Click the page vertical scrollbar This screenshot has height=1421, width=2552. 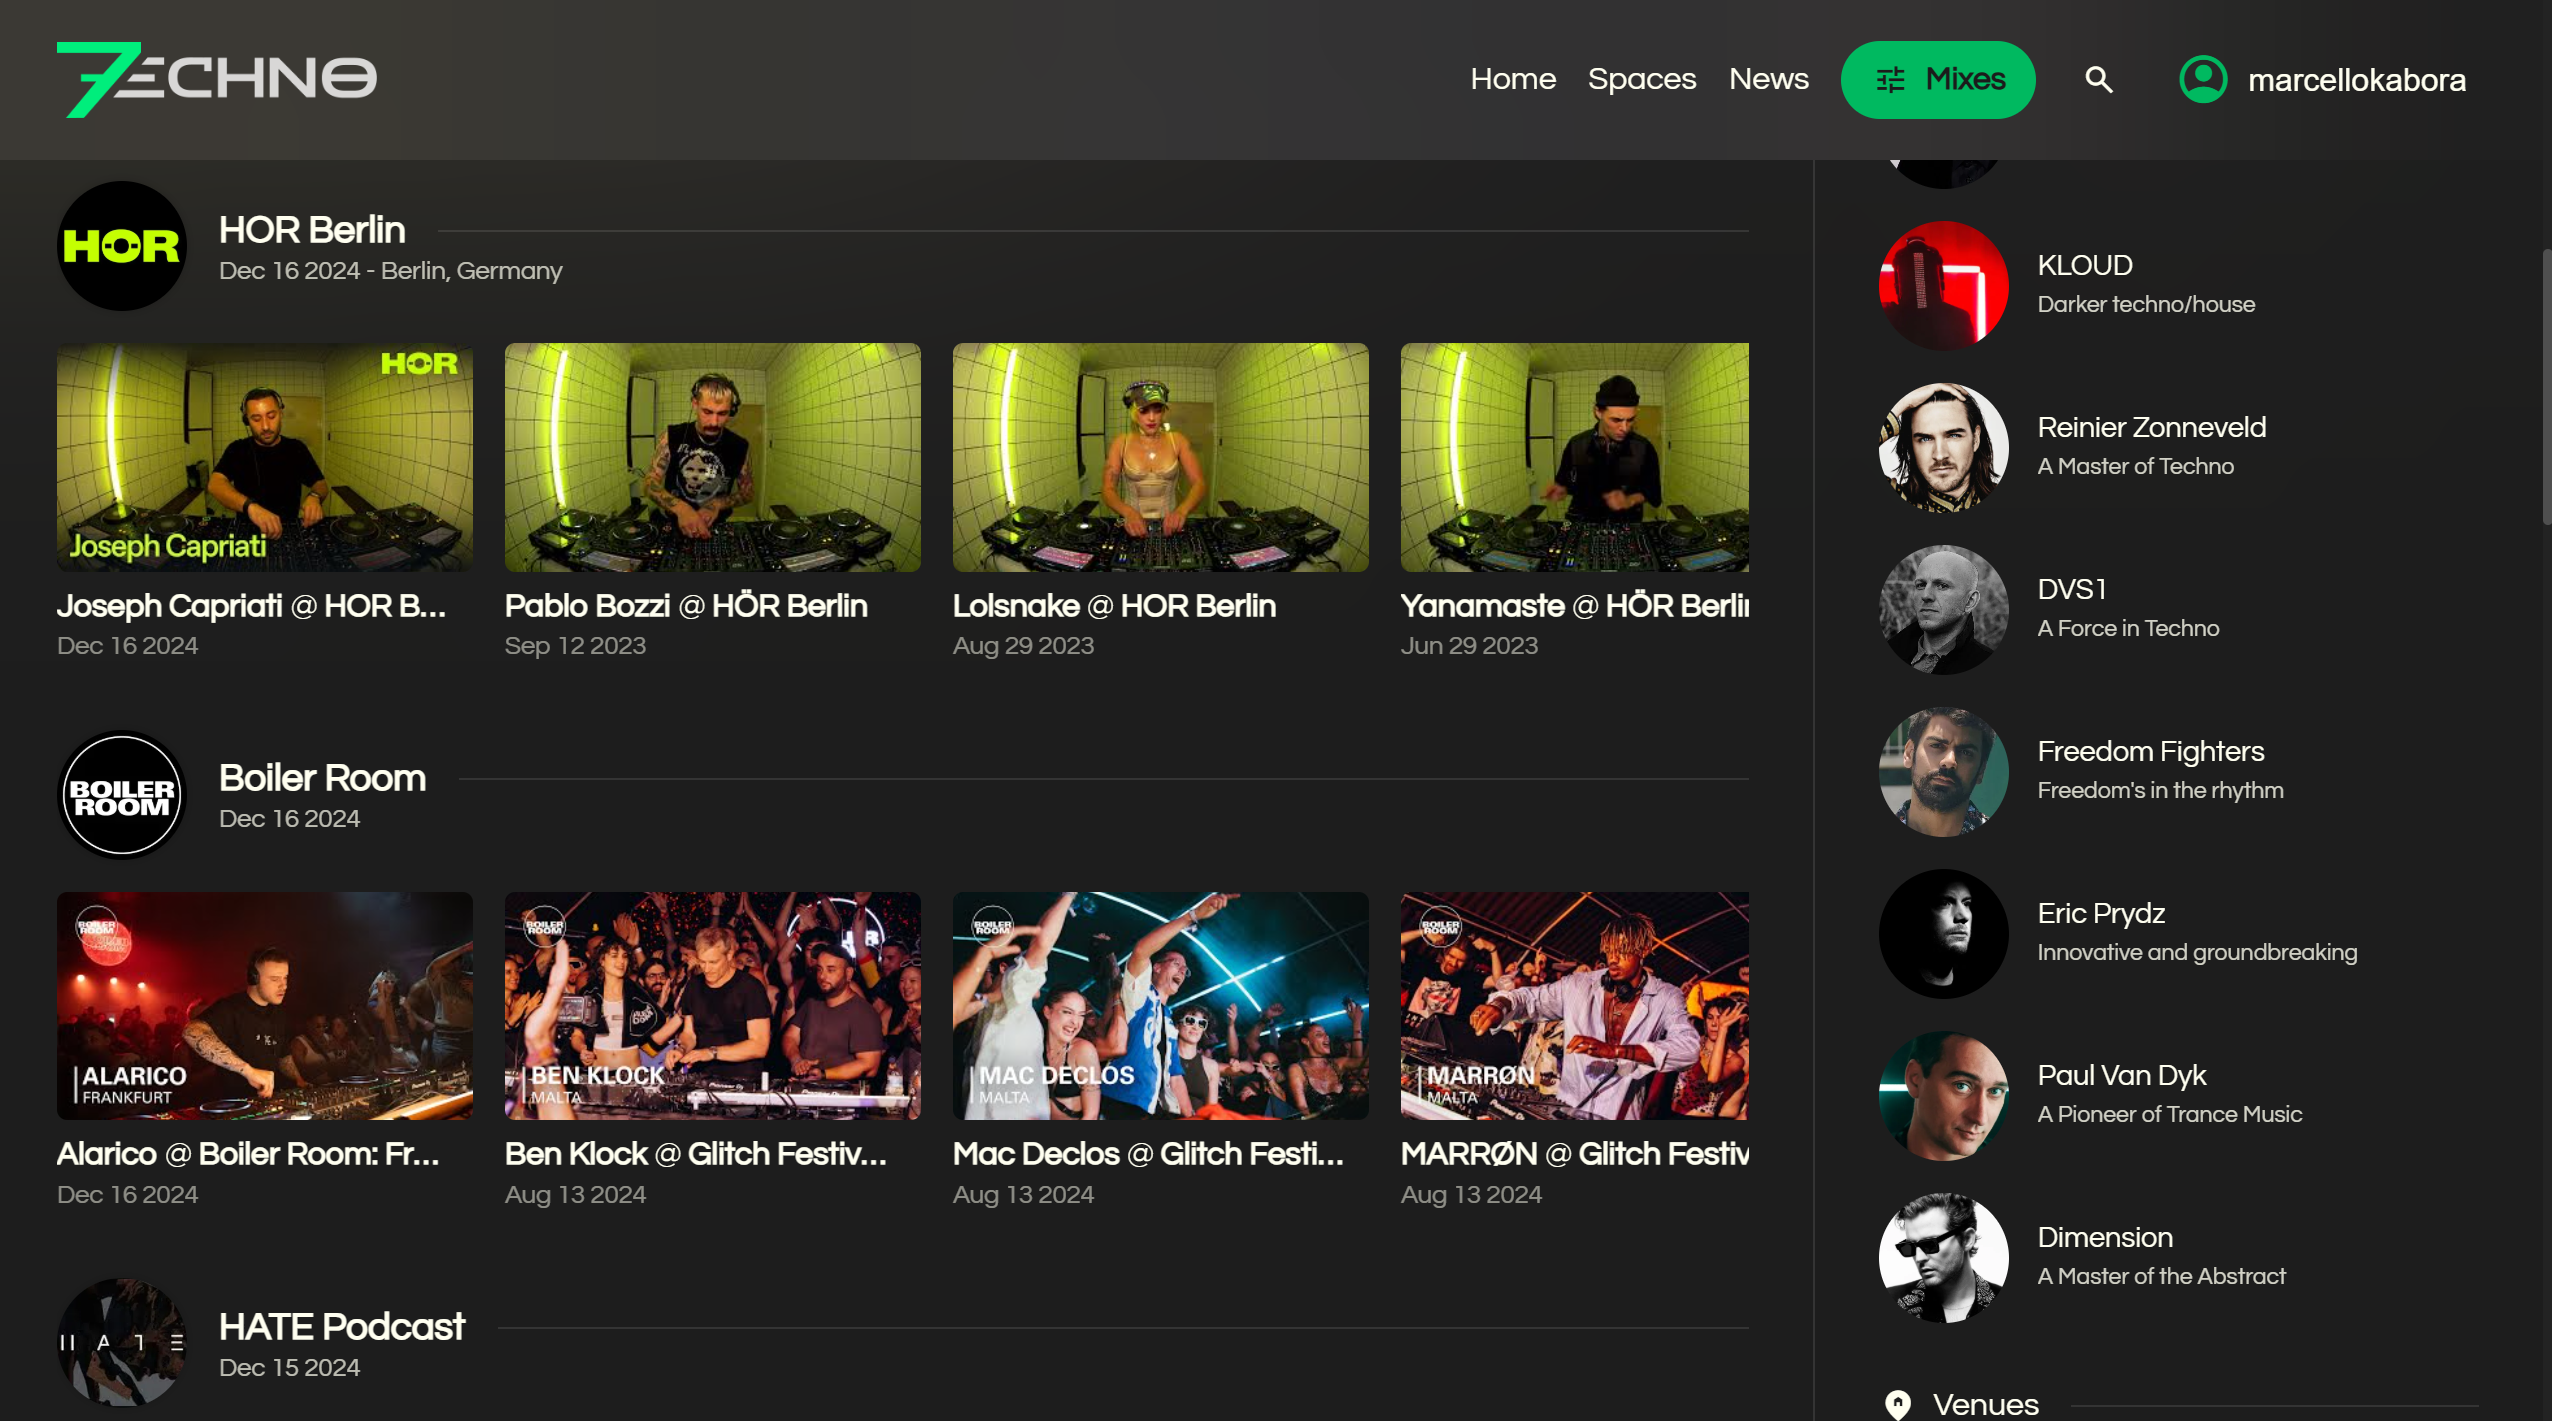pos(2546,385)
